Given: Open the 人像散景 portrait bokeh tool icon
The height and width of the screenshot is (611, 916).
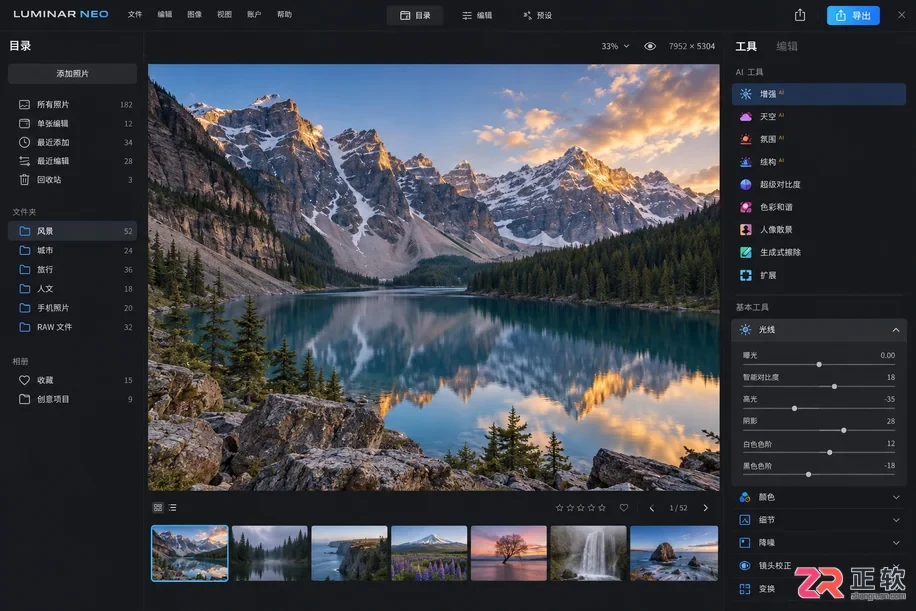Looking at the screenshot, I should click(745, 230).
